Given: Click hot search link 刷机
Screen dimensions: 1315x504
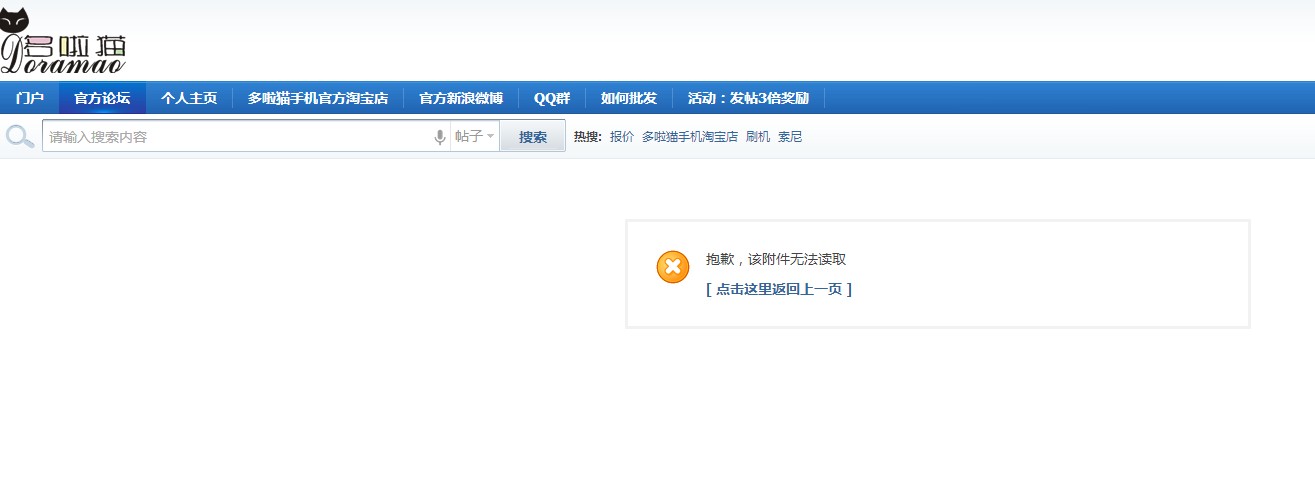Looking at the screenshot, I should (x=758, y=137).
